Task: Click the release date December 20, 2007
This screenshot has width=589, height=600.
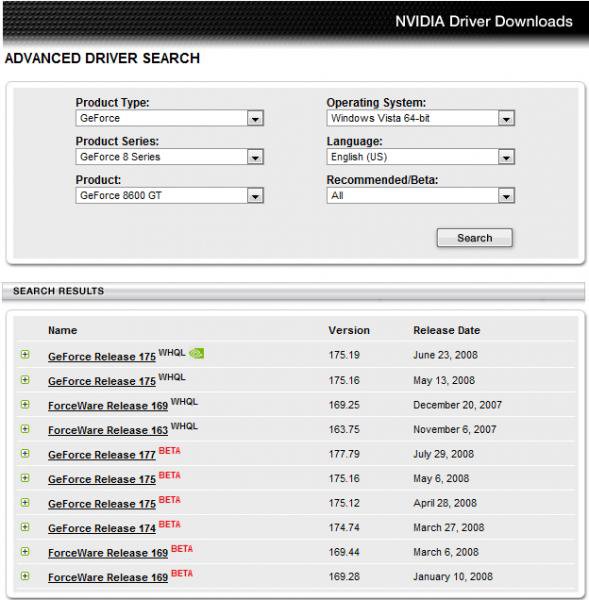Action: click(x=457, y=405)
